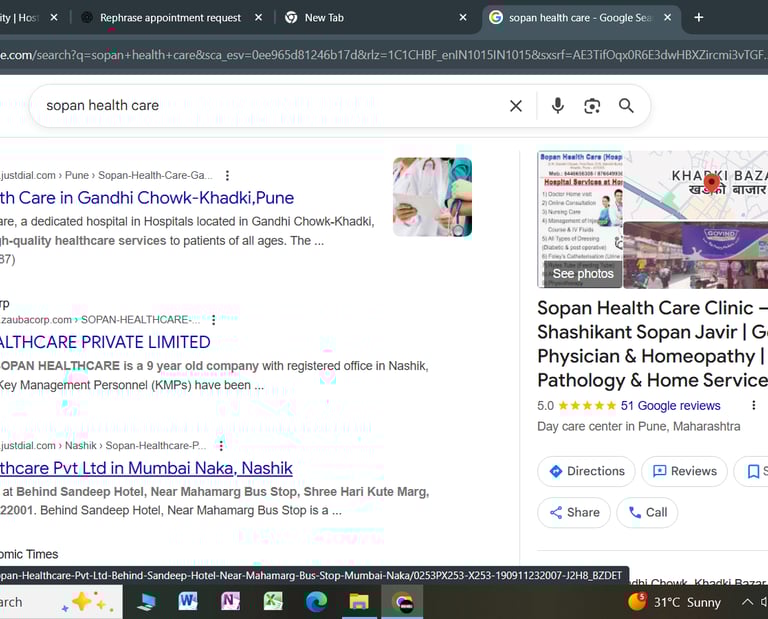Click the justdial.com Nashik breadcrumb
This screenshot has height=619, width=768.
(x=103, y=446)
